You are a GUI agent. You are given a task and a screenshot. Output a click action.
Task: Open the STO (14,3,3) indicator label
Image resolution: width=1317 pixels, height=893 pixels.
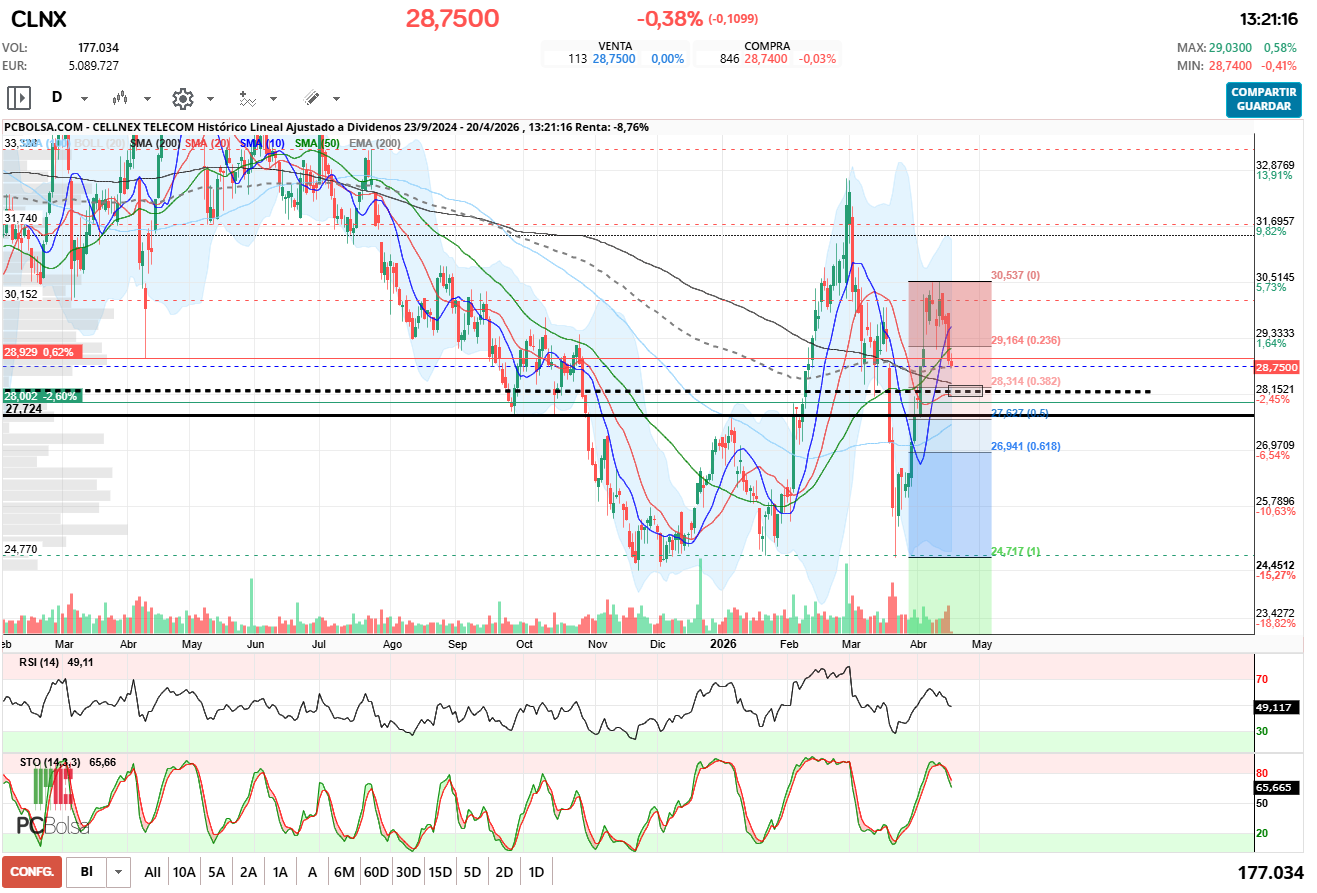click(52, 761)
